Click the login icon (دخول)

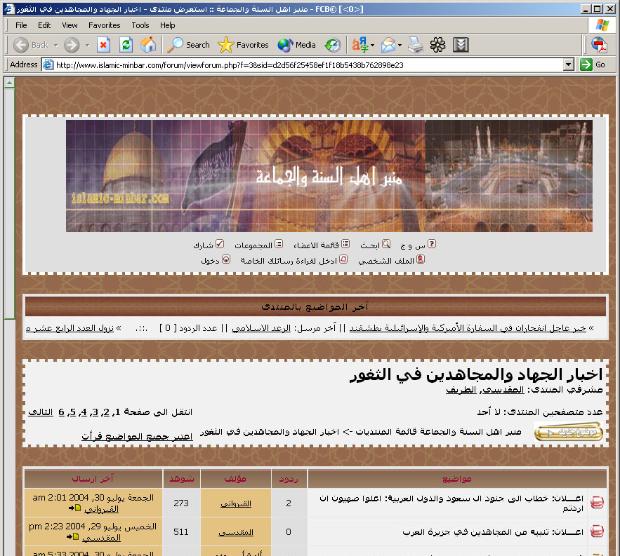tap(226, 259)
